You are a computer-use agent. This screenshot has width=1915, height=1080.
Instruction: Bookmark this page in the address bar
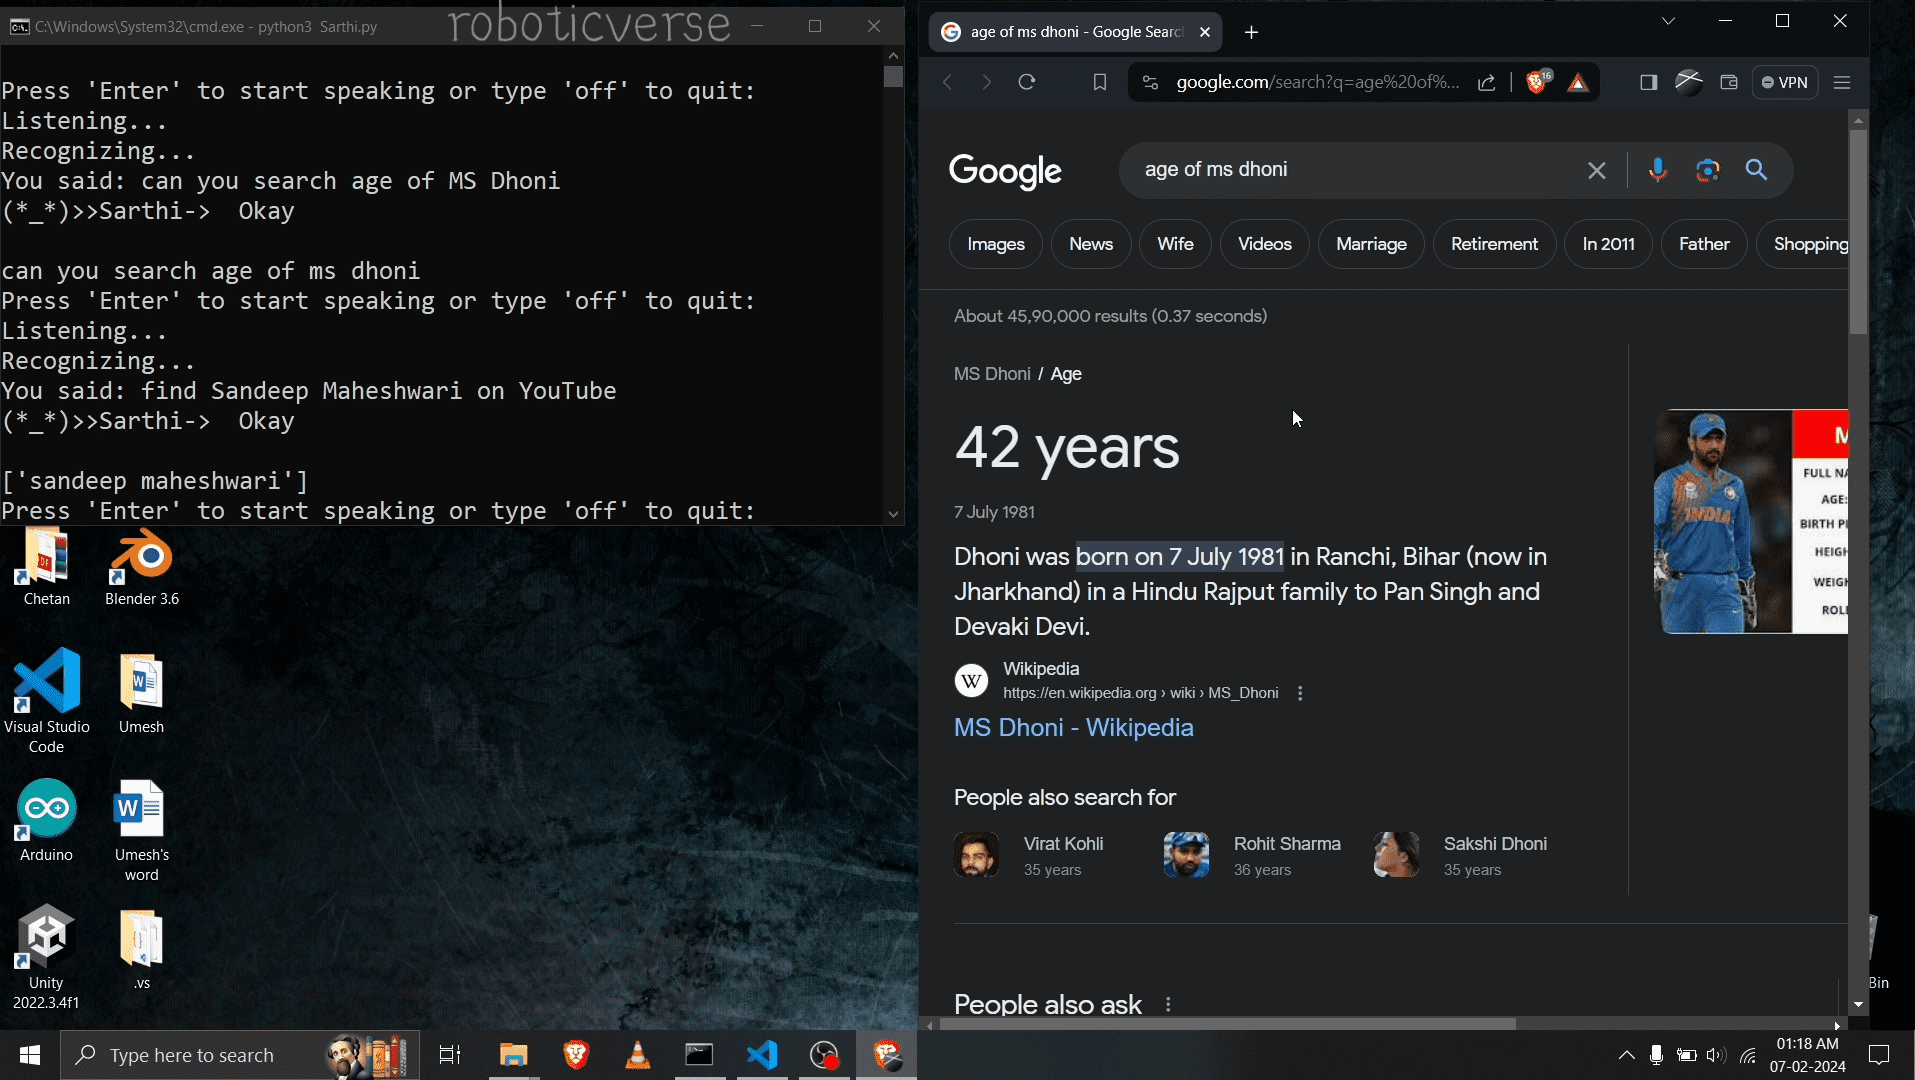click(x=1099, y=83)
